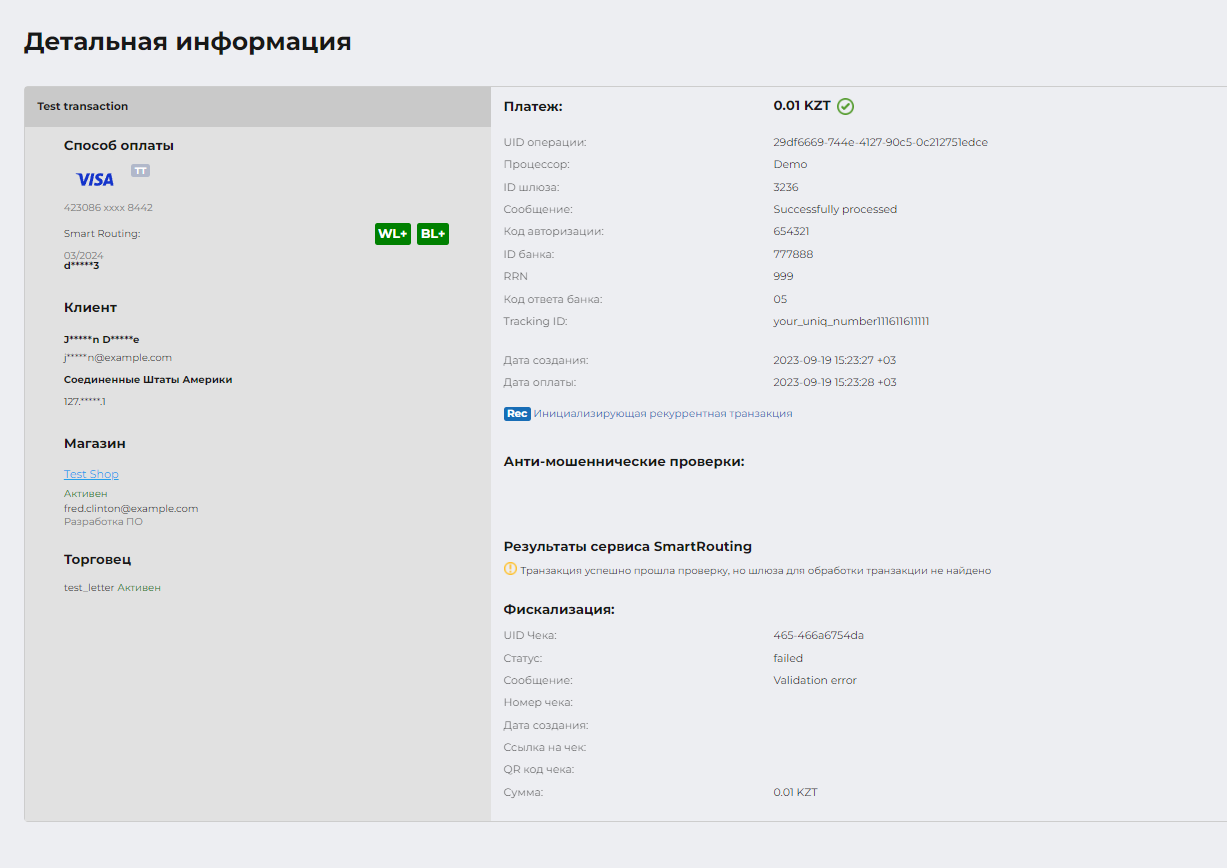Click the Visa card logo
The width and height of the screenshot is (1227, 868).
tap(95, 180)
